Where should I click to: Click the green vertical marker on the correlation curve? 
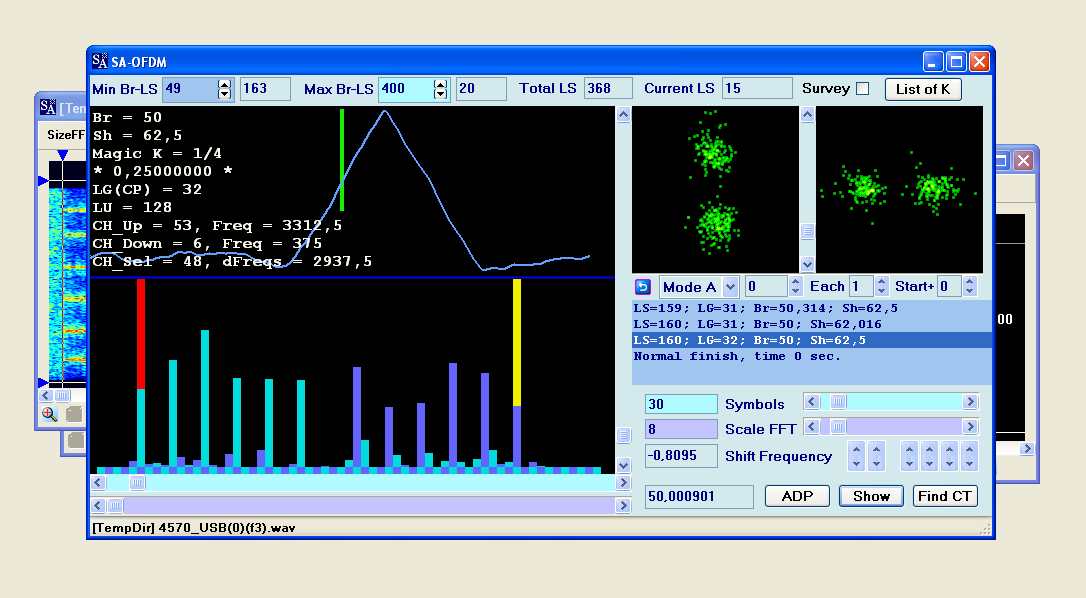point(341,159)
